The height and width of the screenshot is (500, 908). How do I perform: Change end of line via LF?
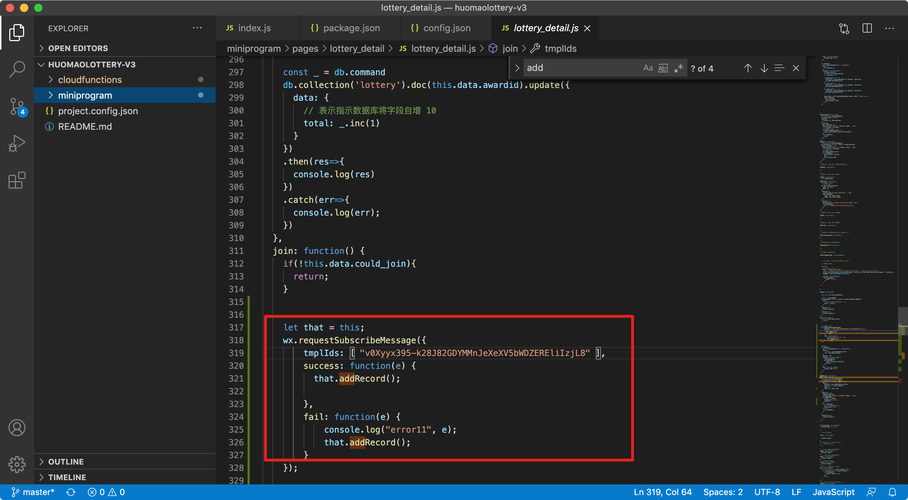(x=796, y=492)
